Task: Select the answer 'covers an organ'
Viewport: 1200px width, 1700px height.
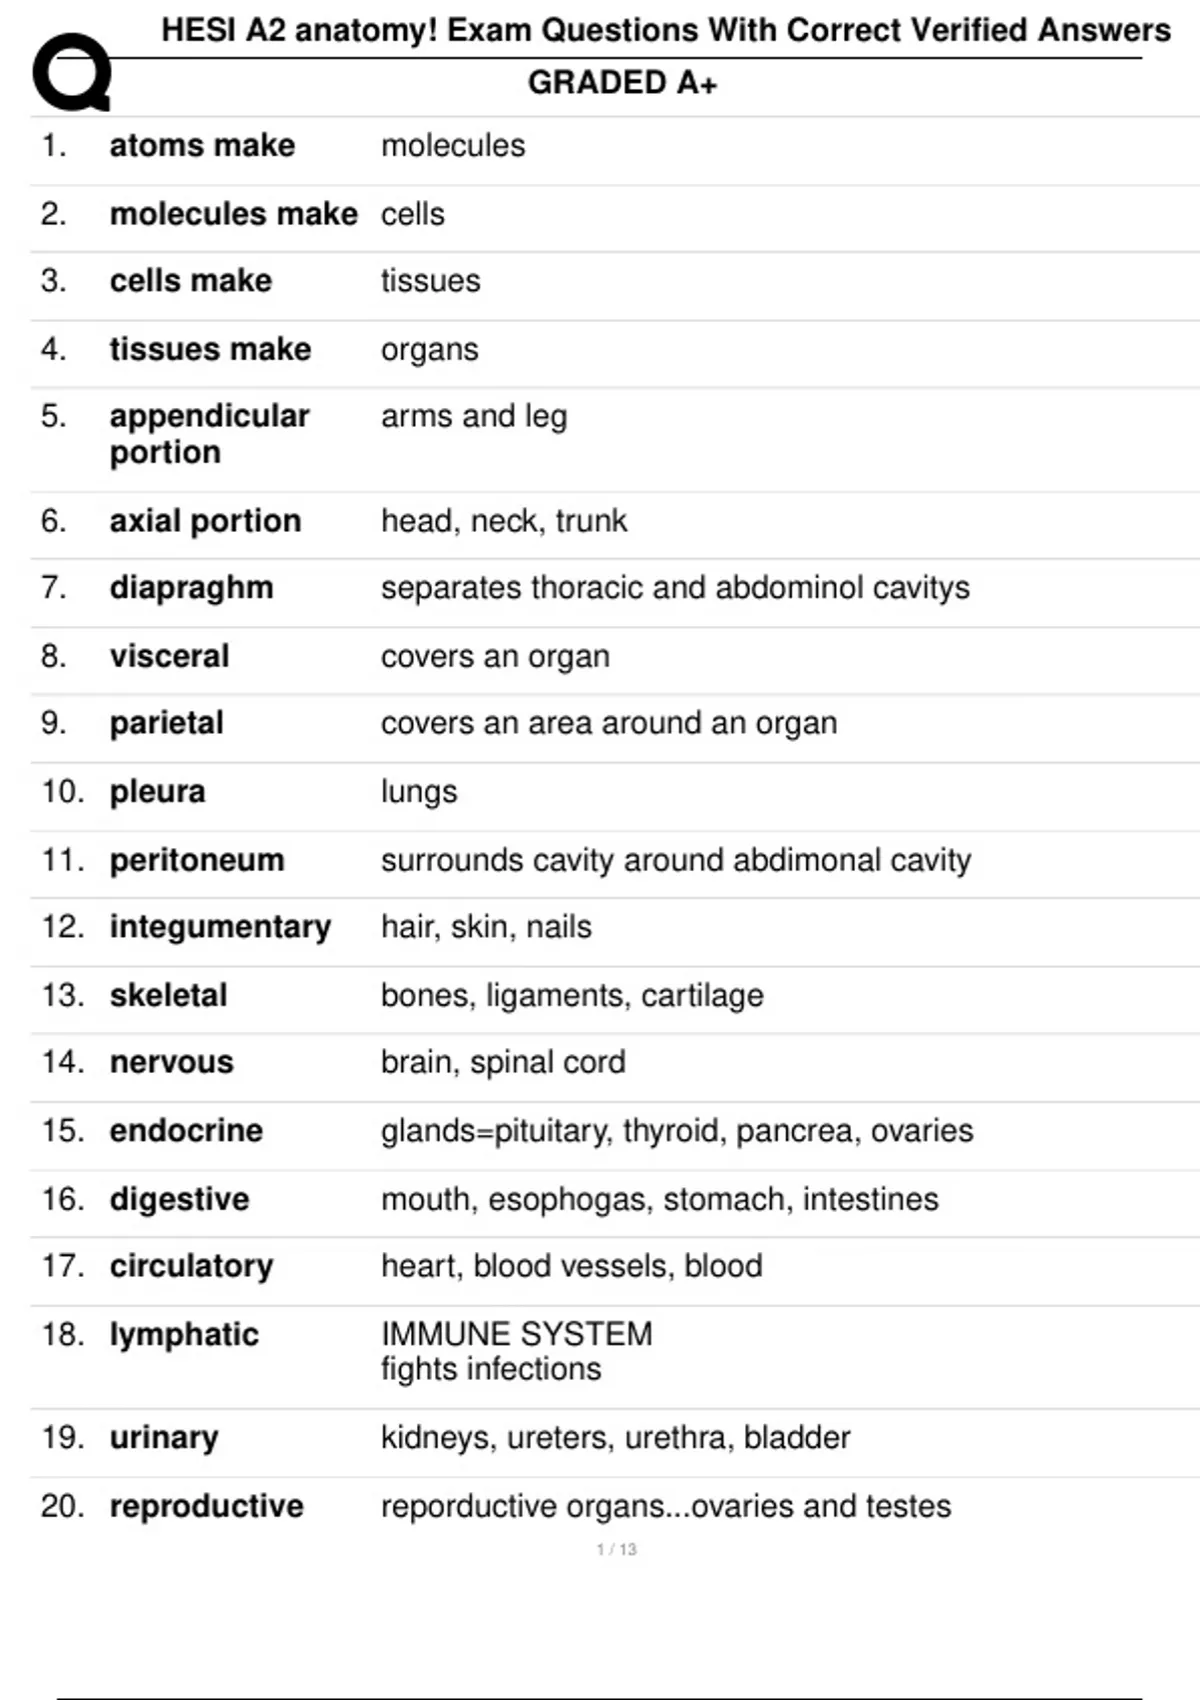Action: pos(495,657)
